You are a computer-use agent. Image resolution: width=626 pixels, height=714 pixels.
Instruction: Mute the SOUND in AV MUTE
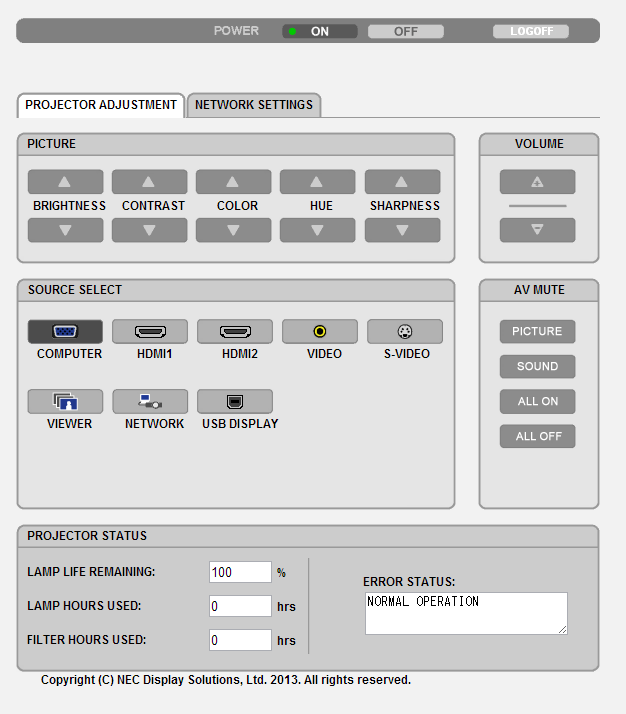tap(537, 367)
